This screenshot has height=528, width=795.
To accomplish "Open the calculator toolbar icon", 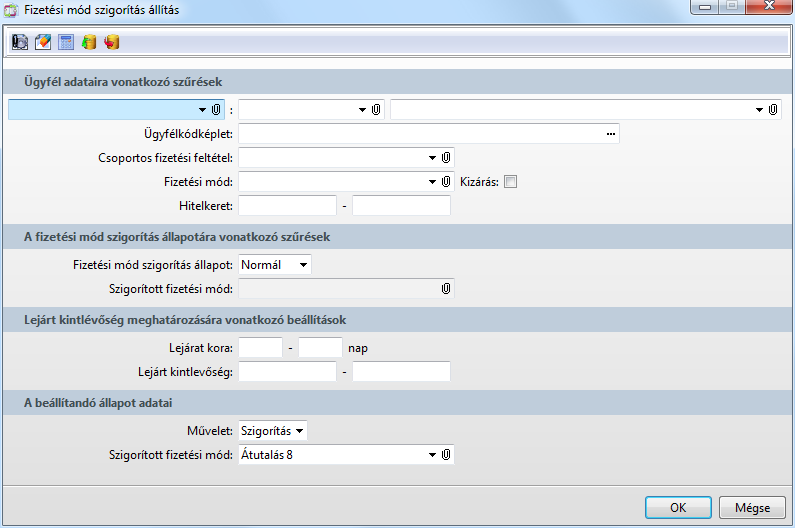I will [x=66, y=42].
